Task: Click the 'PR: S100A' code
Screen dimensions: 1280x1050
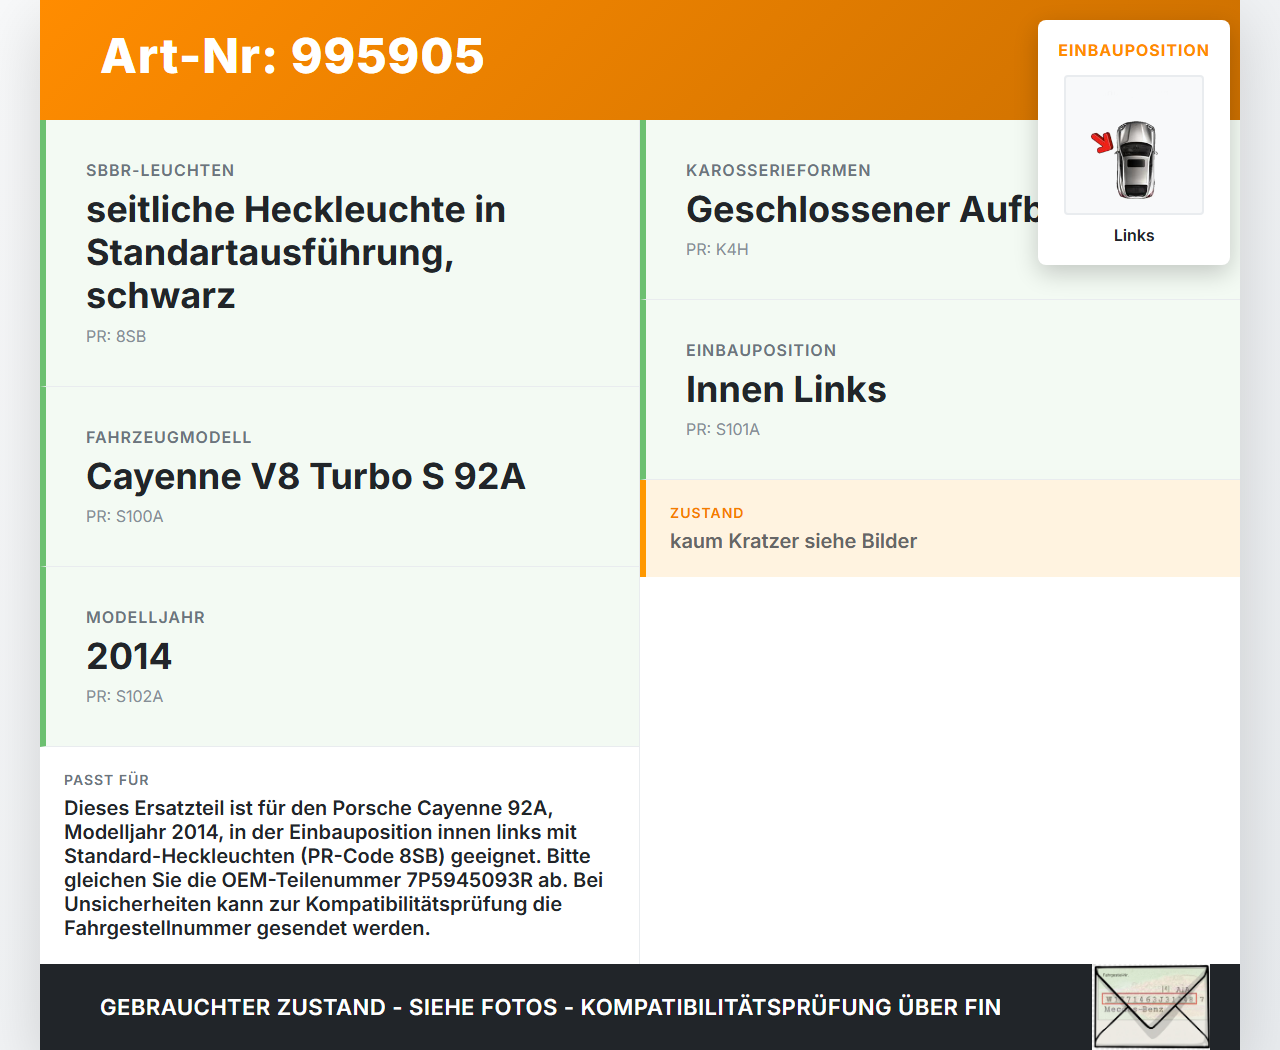Action: pyautogui.click(x=125, y=516)
